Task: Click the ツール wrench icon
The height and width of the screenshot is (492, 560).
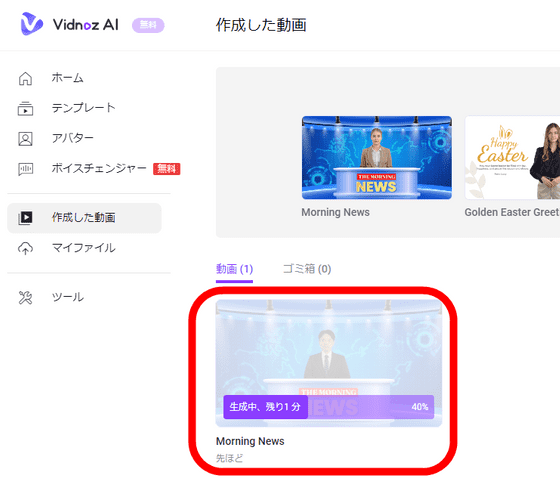Action: pyautogui.click(x=25, y=297)
